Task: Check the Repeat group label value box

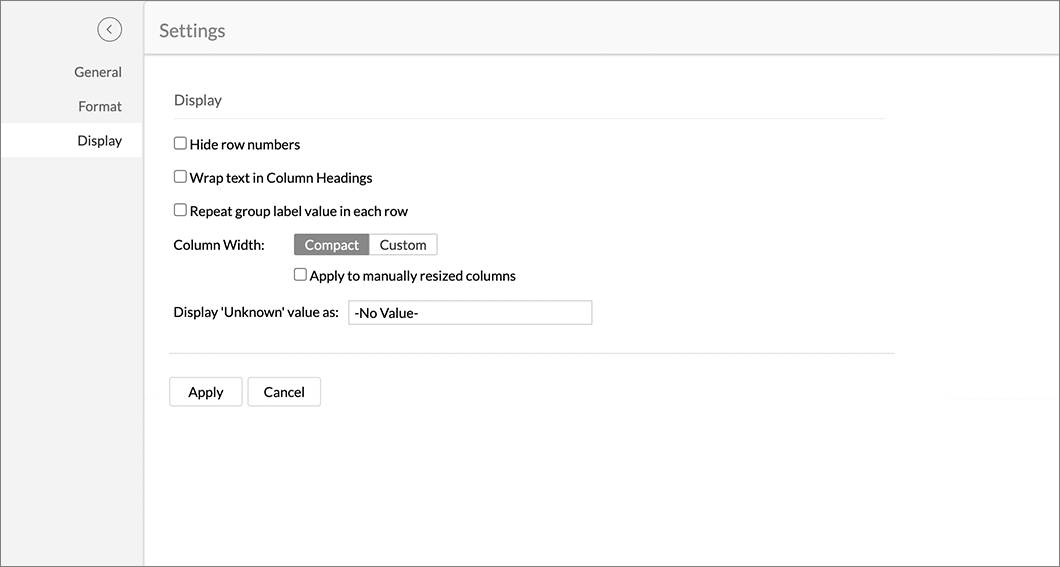Action: [x=180, y=210]
